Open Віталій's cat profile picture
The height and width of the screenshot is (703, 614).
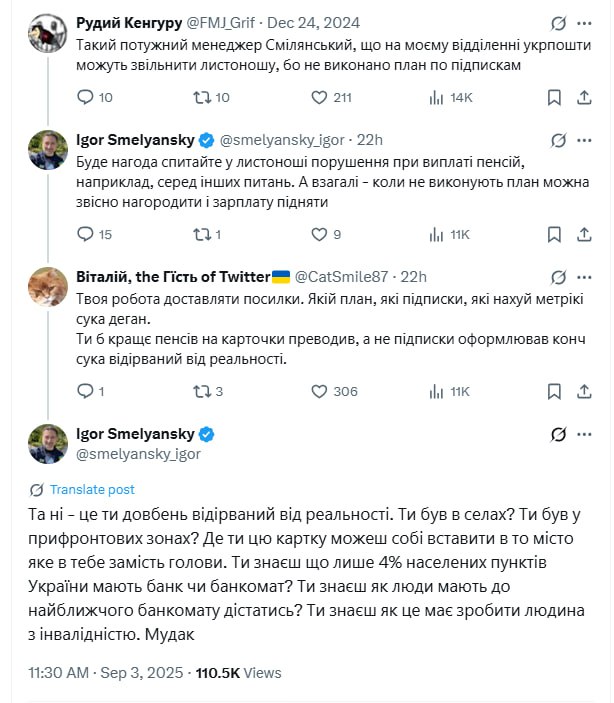tap(47, 287)
